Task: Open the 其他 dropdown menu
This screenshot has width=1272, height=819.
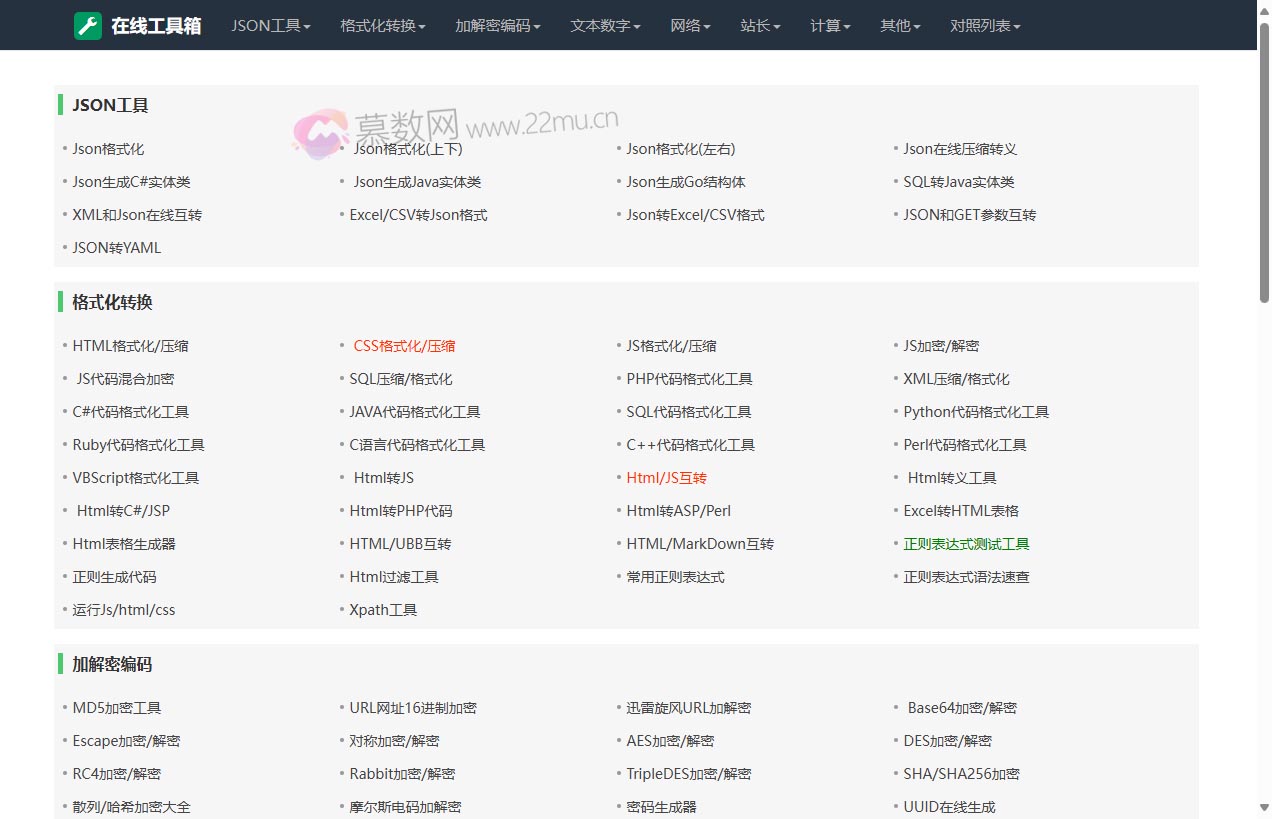Action: click(x=897, y=26)
